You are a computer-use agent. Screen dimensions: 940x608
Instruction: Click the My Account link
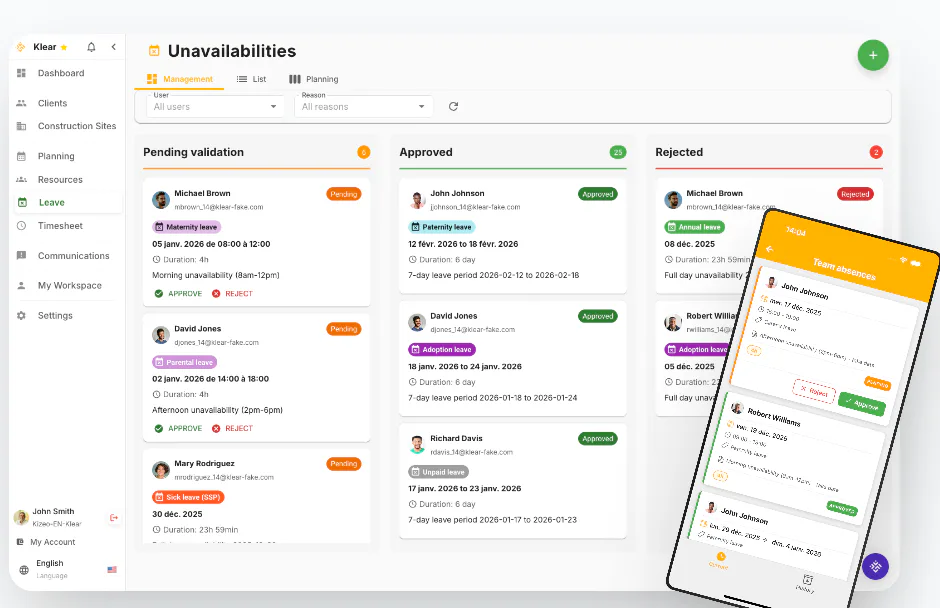[x=53, y=542]
